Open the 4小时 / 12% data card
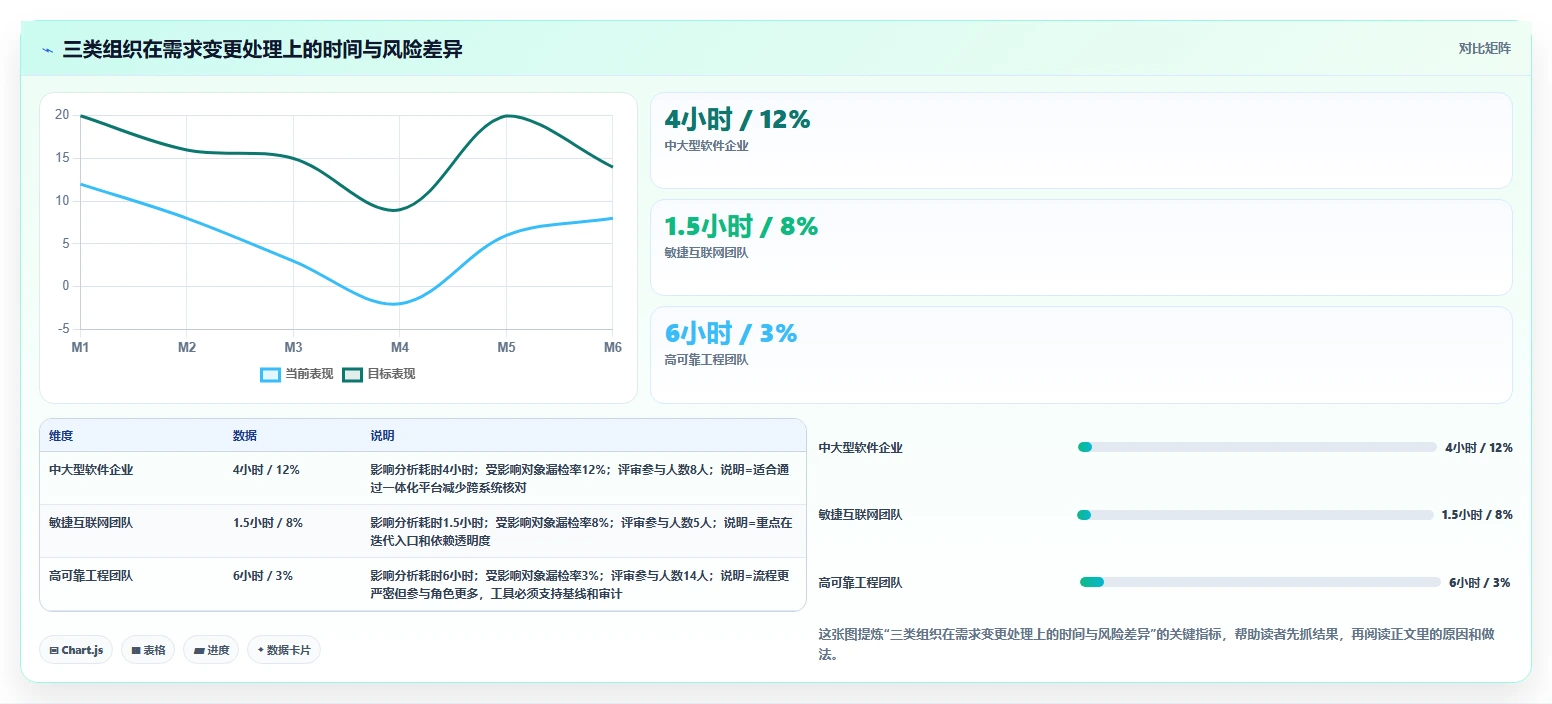Image resolution: width=1552 pixels, height=704 pixels. 1081,140
